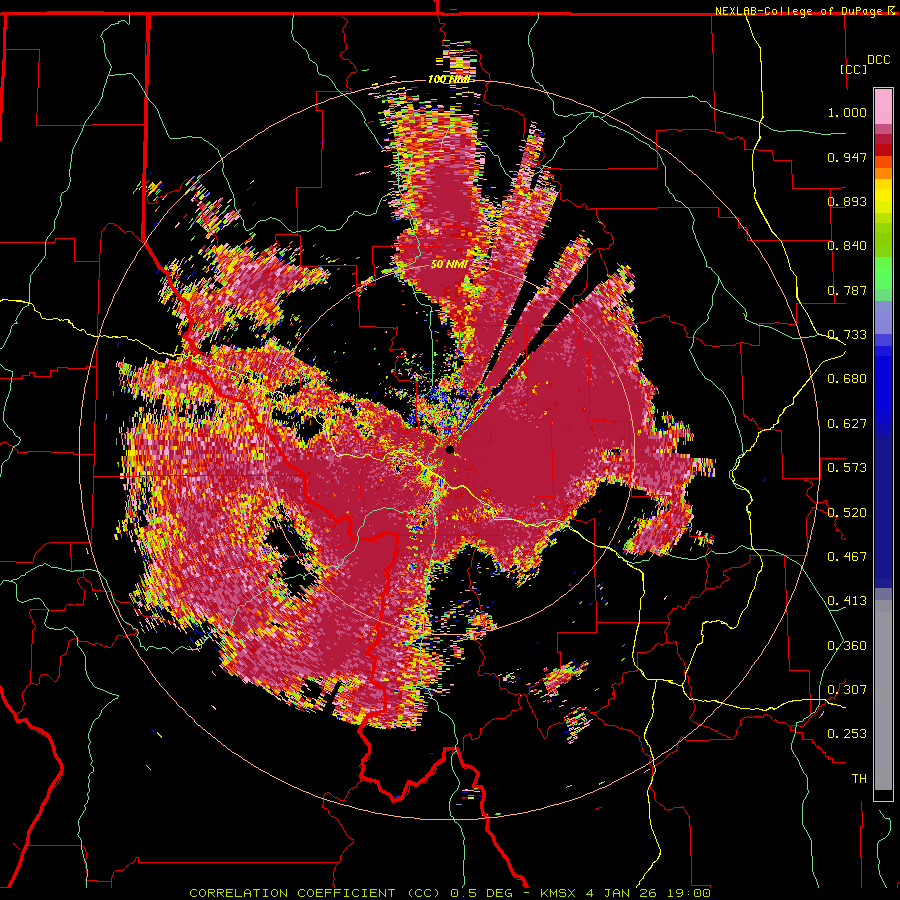The width and height of the screenshot is (900, 900).
Task: Pick the light blue band above 0.733
Action: tap(883, 316)
